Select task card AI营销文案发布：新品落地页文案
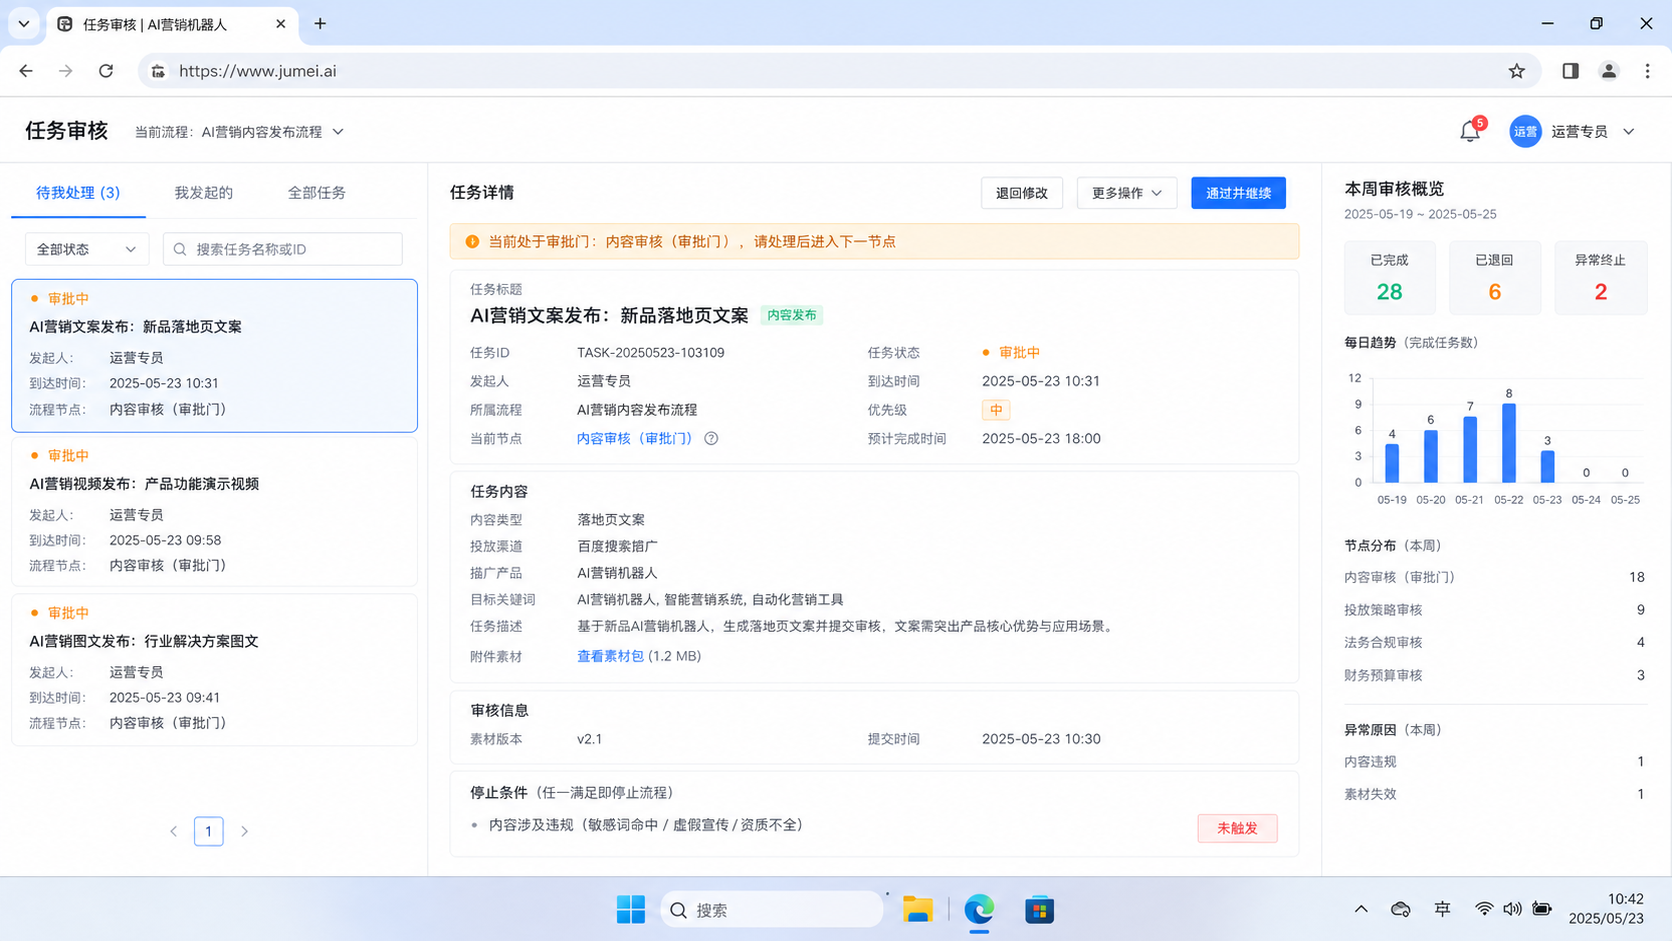Image resolution: width=1672 pixels, height=941 pixels. click(x=214, y=356)
